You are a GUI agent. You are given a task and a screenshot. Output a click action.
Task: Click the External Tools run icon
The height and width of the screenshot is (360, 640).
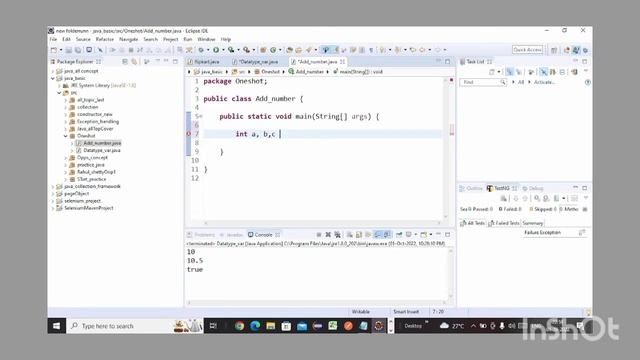(246, 50)
